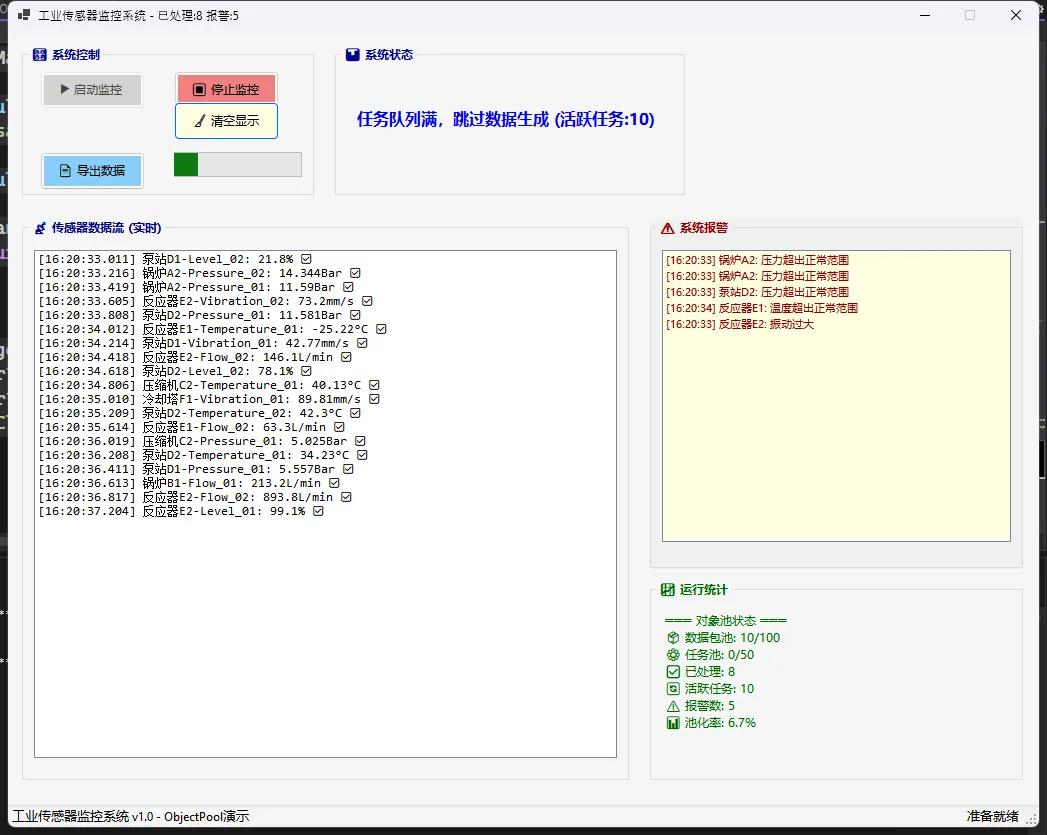Click the 清空显示 clear display button
Viewport: 1047px width, 835px height.
coord(226,121)
